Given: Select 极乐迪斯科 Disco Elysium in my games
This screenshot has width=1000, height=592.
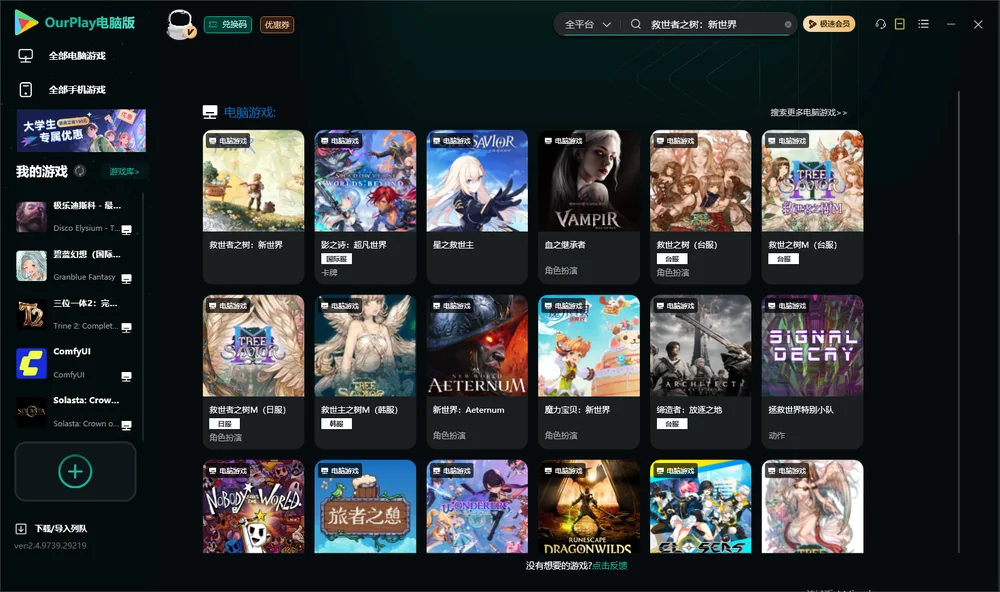Looking at the screenshot, I should tap(75, 216).
